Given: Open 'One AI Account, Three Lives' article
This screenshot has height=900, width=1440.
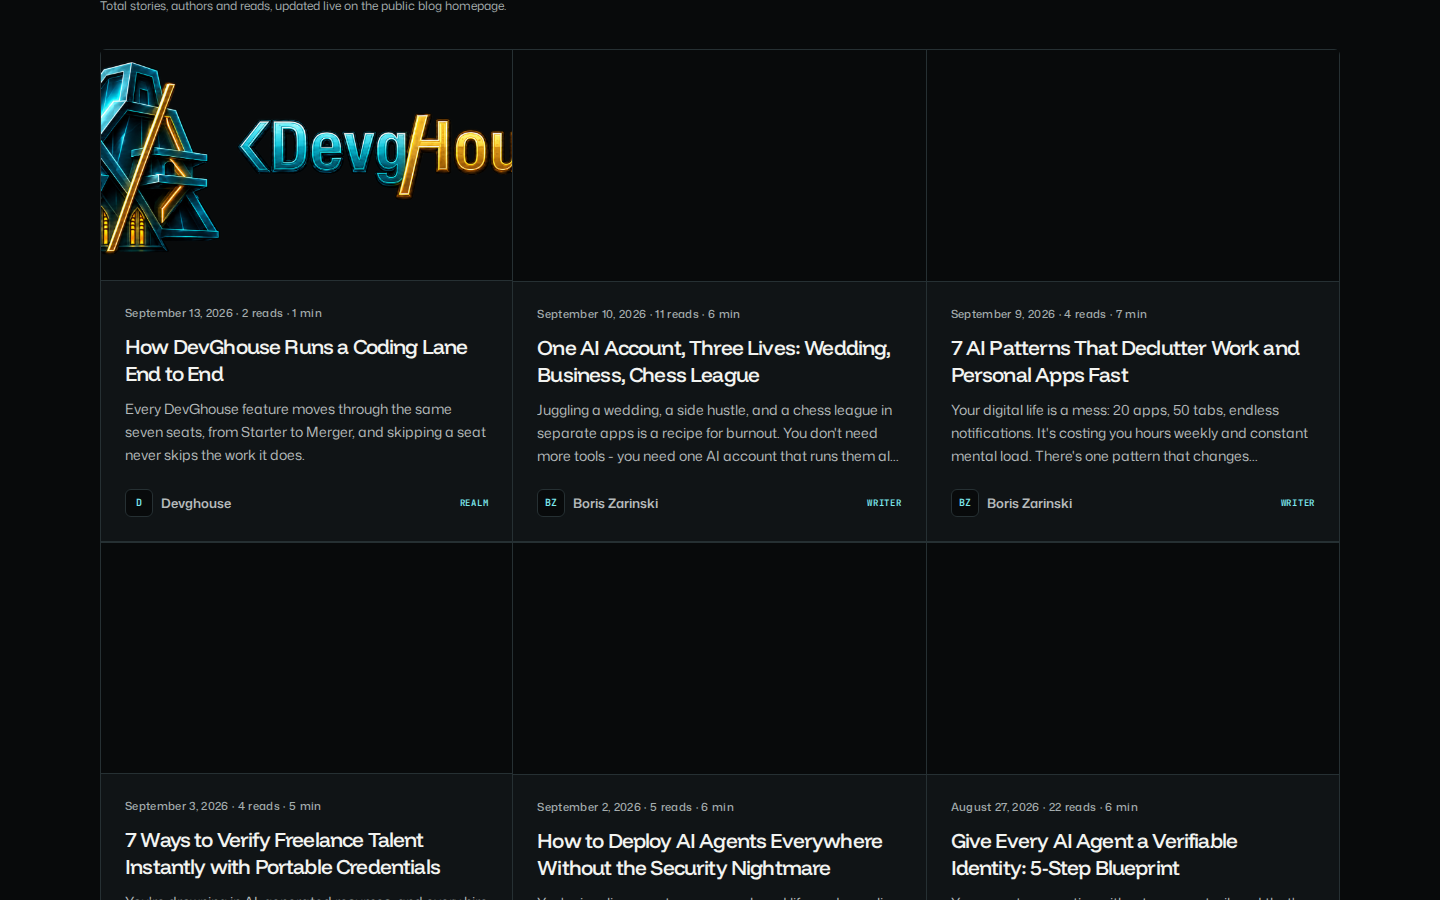Looking at the screenshot, I should point(713,361).
